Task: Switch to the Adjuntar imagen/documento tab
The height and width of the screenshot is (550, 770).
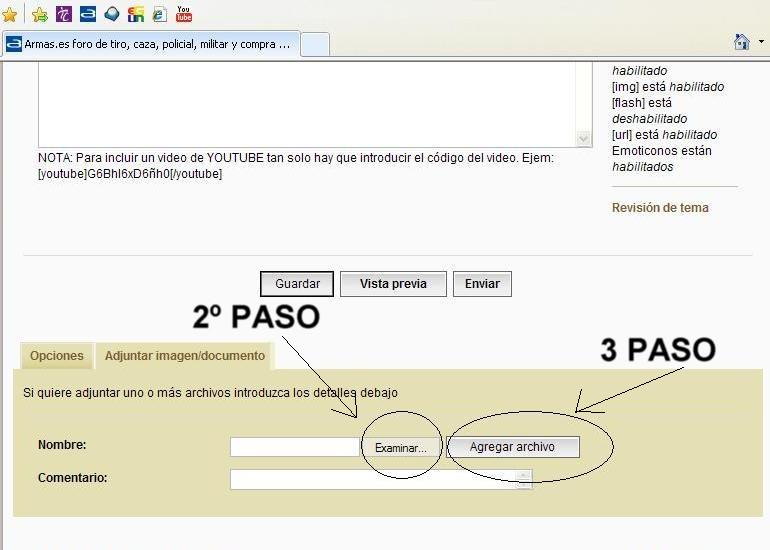Action: [185, 356]
